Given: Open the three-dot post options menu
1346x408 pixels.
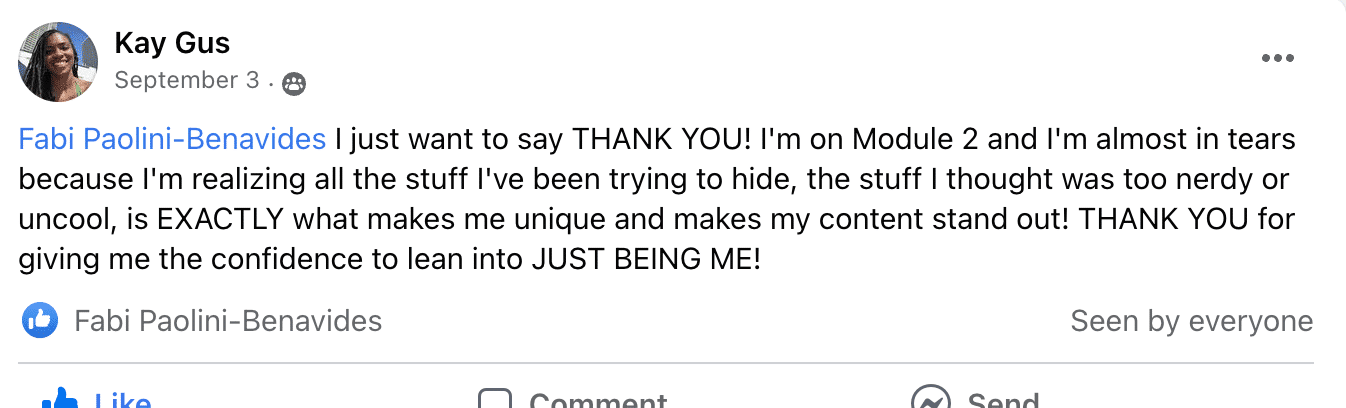Looking at the screenshot, I should coord(1278,59).
